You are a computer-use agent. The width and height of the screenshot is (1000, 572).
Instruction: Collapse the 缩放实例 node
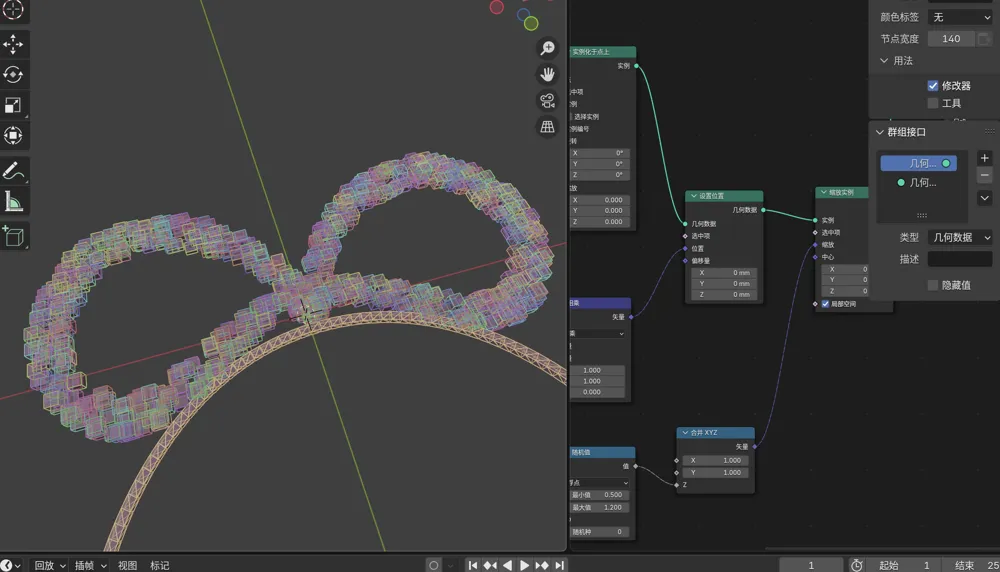pos(823,192)
